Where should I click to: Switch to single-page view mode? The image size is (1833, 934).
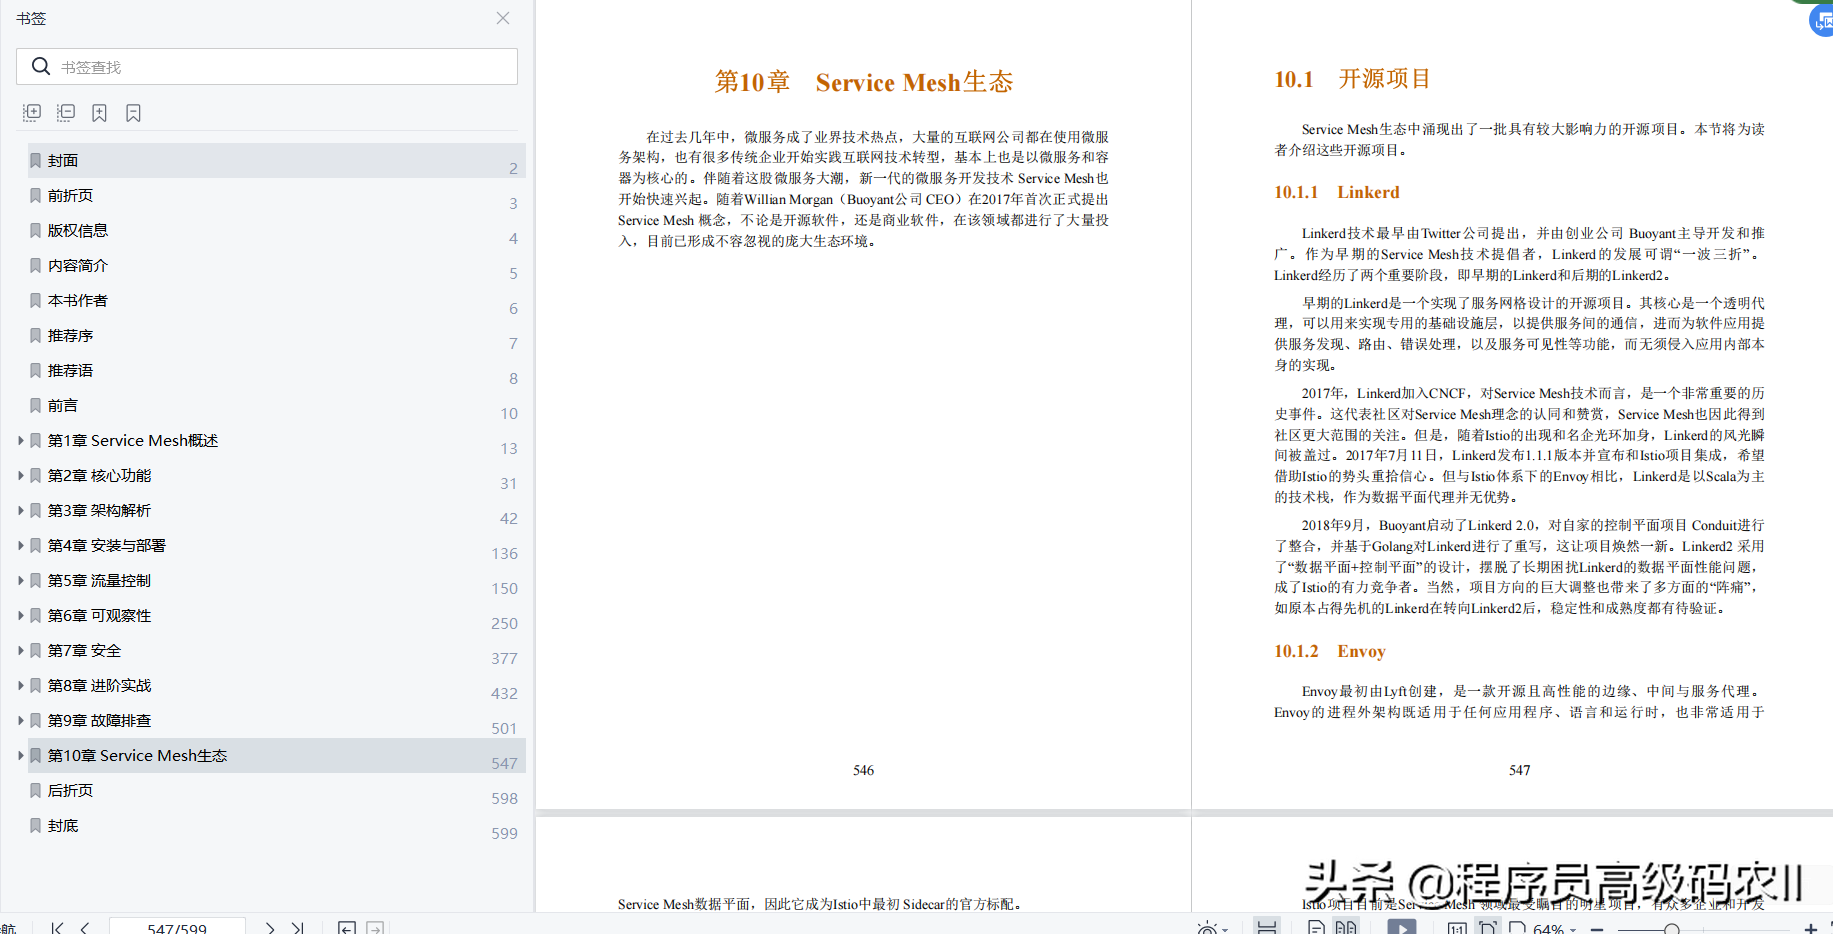point(1316,927)
